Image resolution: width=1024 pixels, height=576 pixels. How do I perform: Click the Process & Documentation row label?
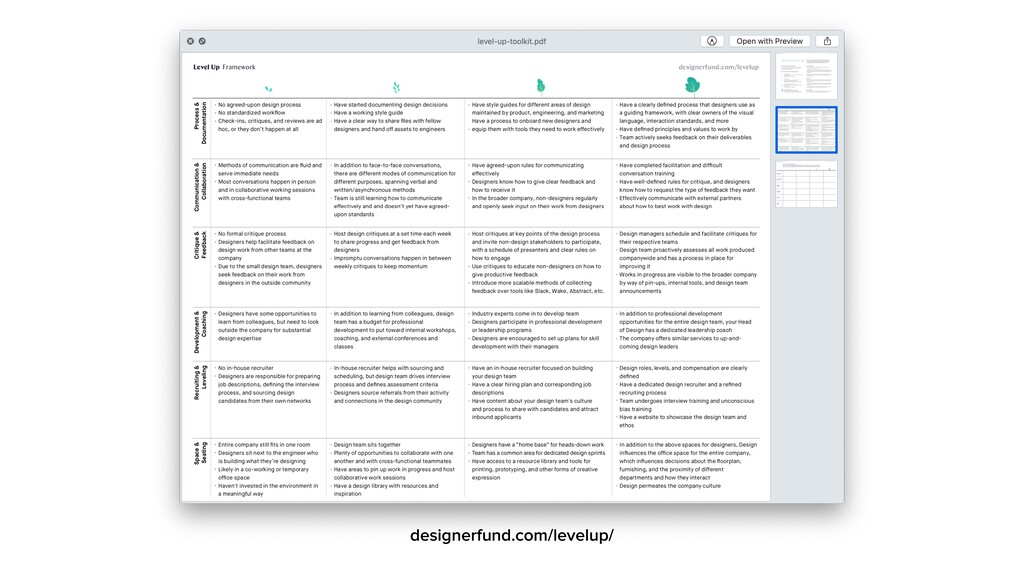pos(200,123)
